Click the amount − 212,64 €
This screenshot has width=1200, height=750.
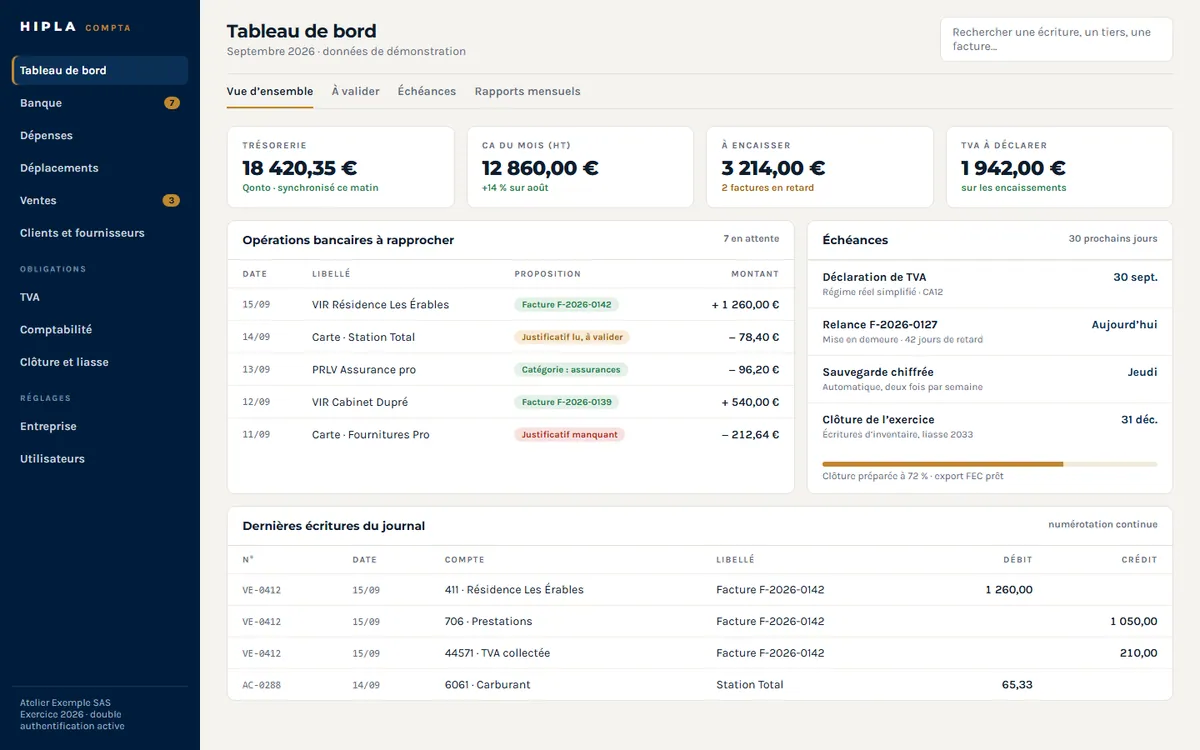coord(750,435)
